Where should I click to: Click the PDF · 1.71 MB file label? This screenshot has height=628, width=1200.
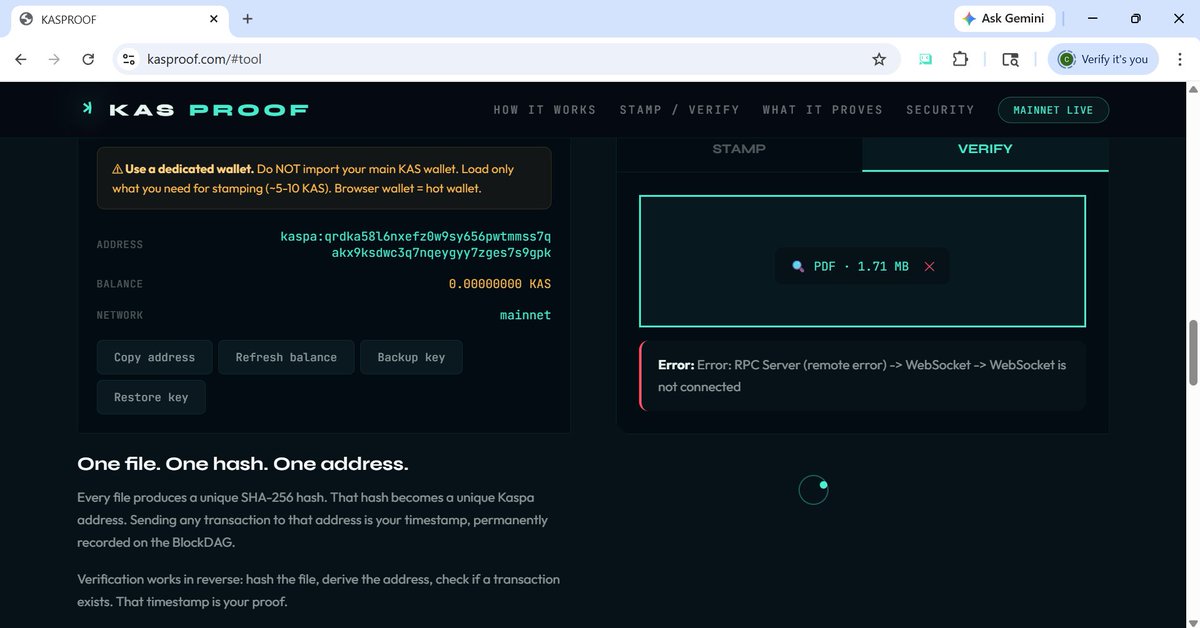click(861, 266)
